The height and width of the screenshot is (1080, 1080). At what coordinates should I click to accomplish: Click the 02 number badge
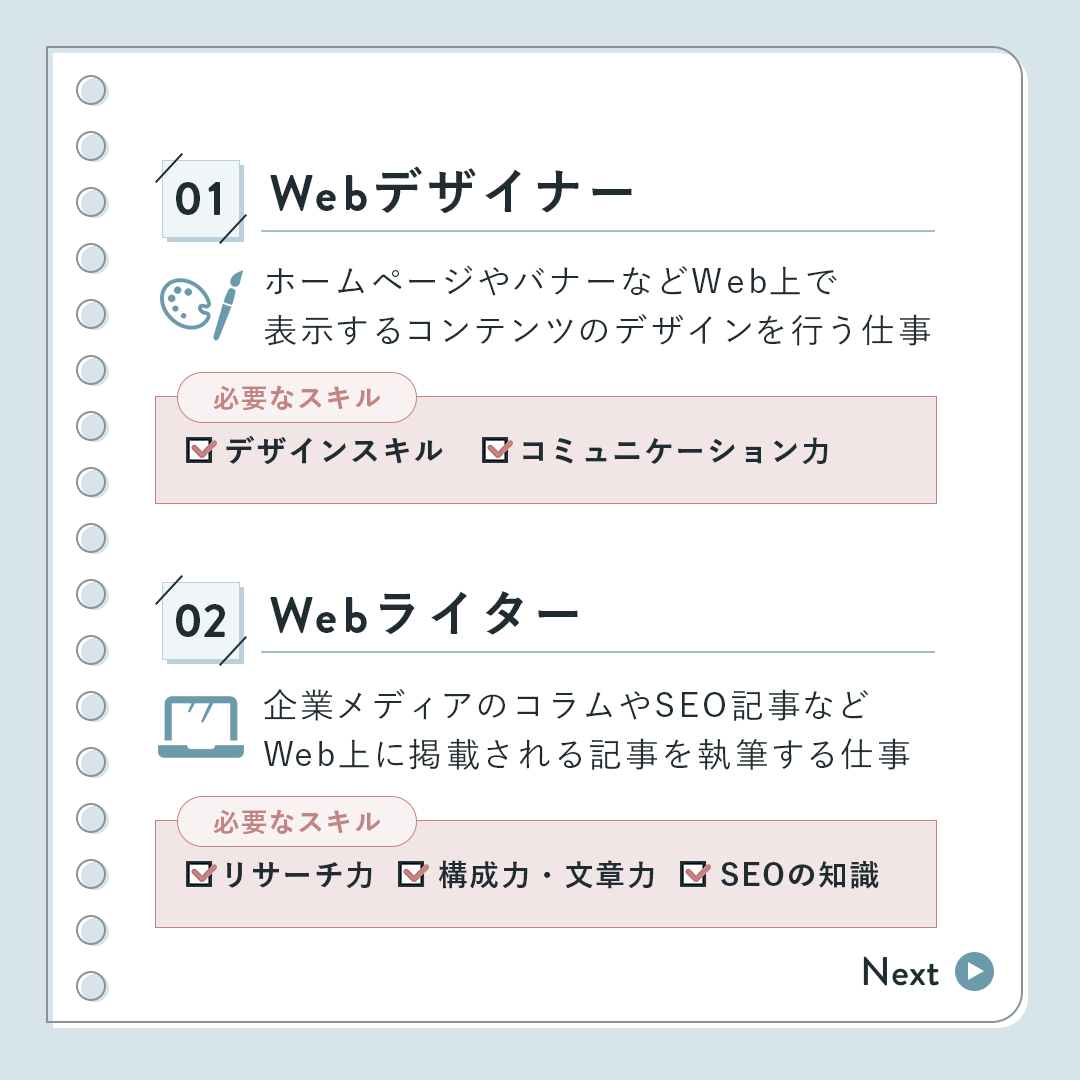201,621
